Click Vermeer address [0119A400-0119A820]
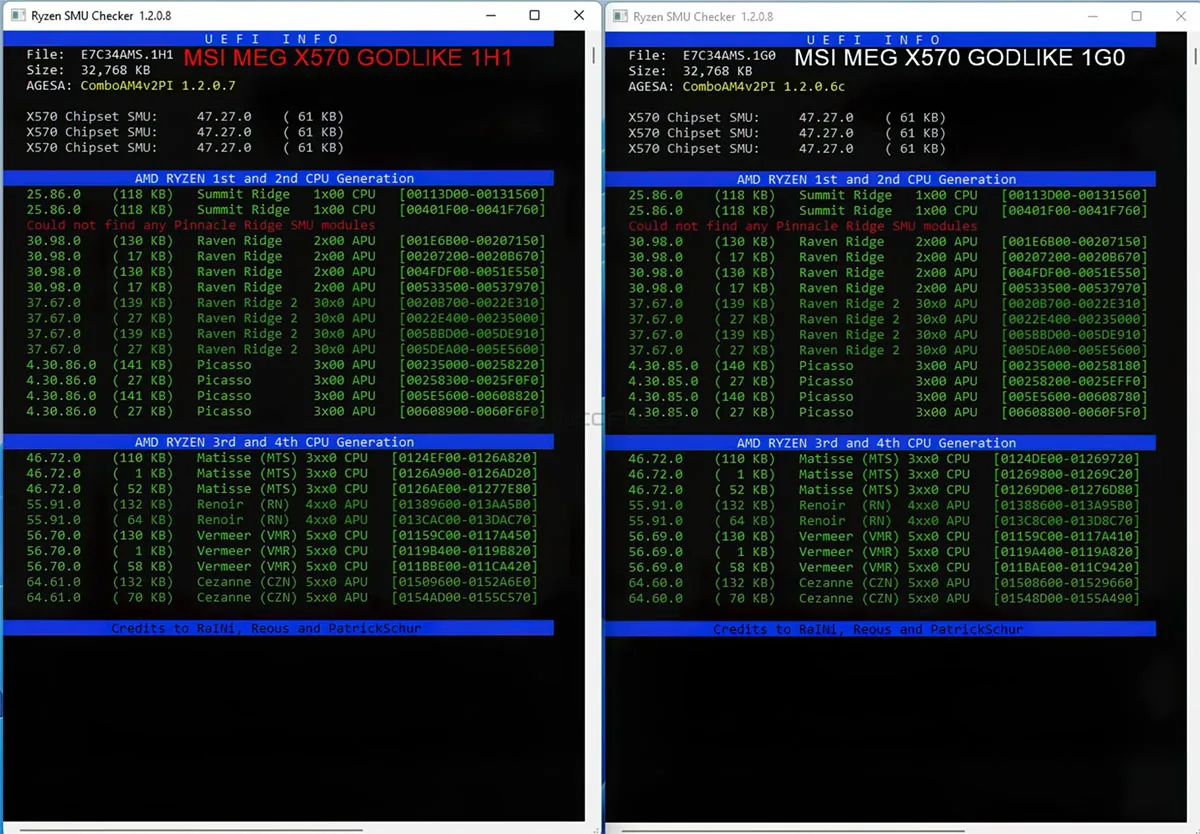This screenshot has height=834, width=1200. (x=1066, y=552)
